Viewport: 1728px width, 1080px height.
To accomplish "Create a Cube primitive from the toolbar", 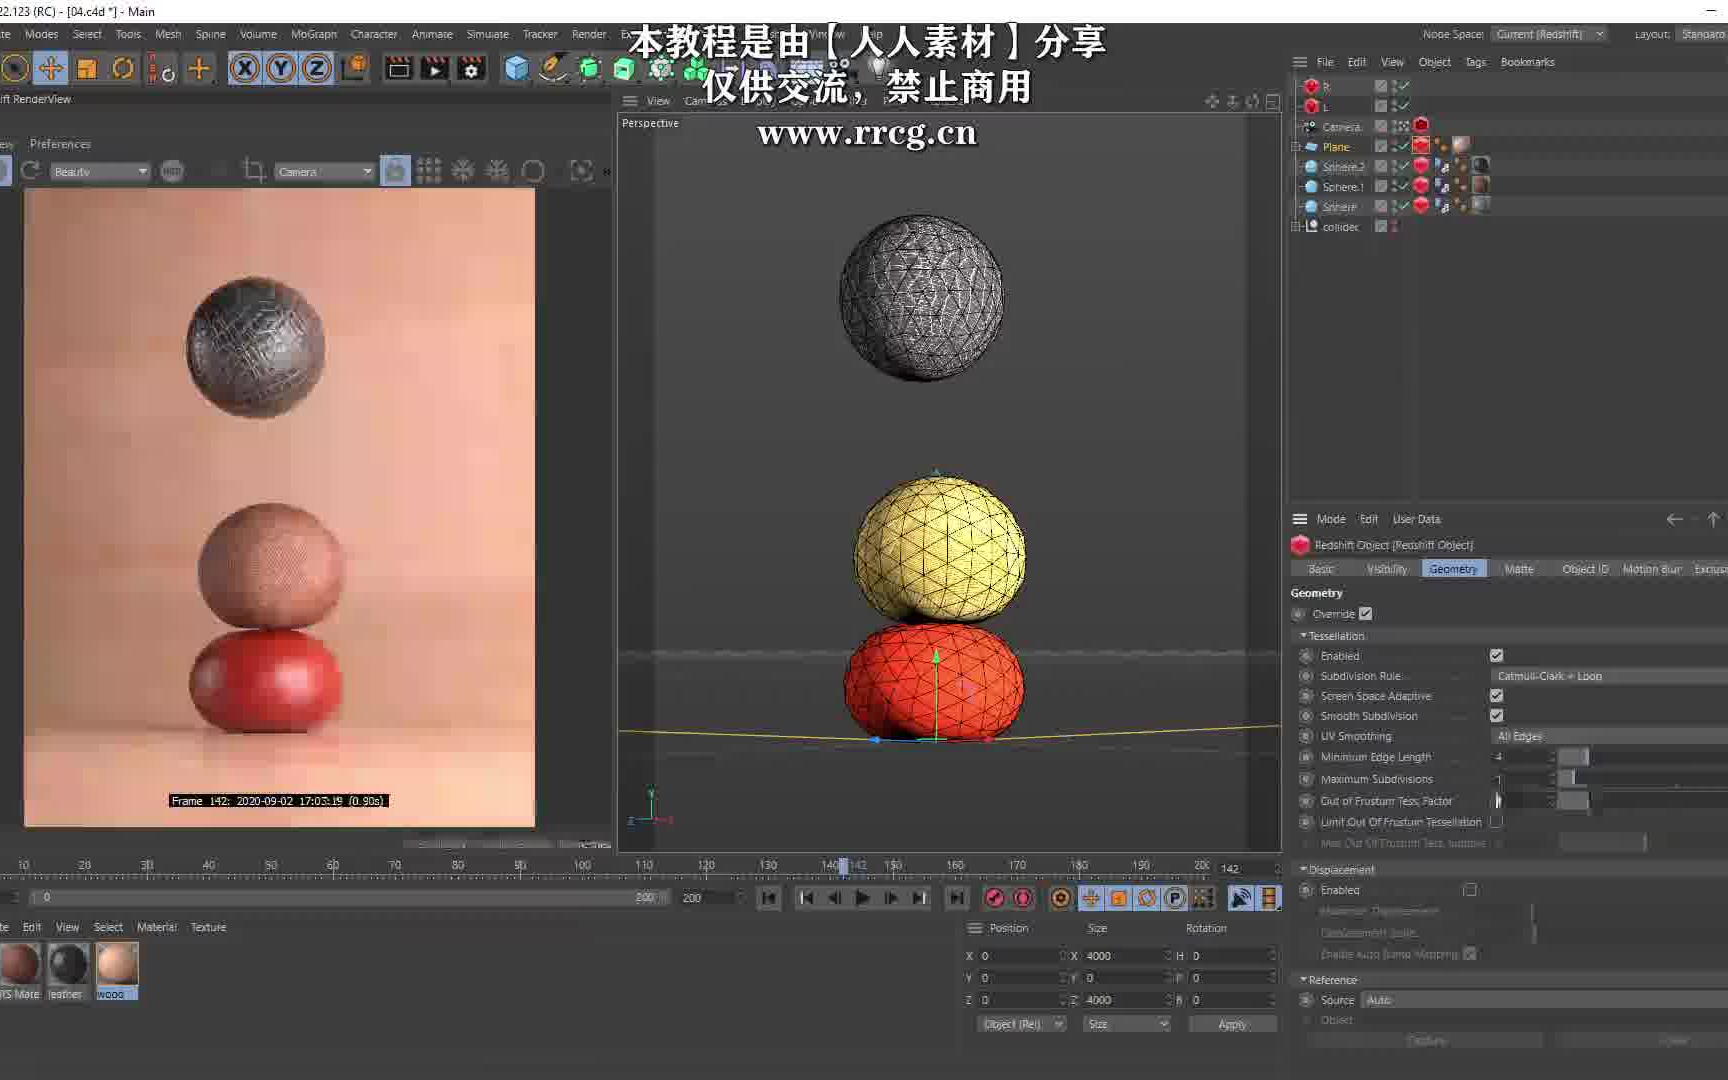I will [516, 68].
